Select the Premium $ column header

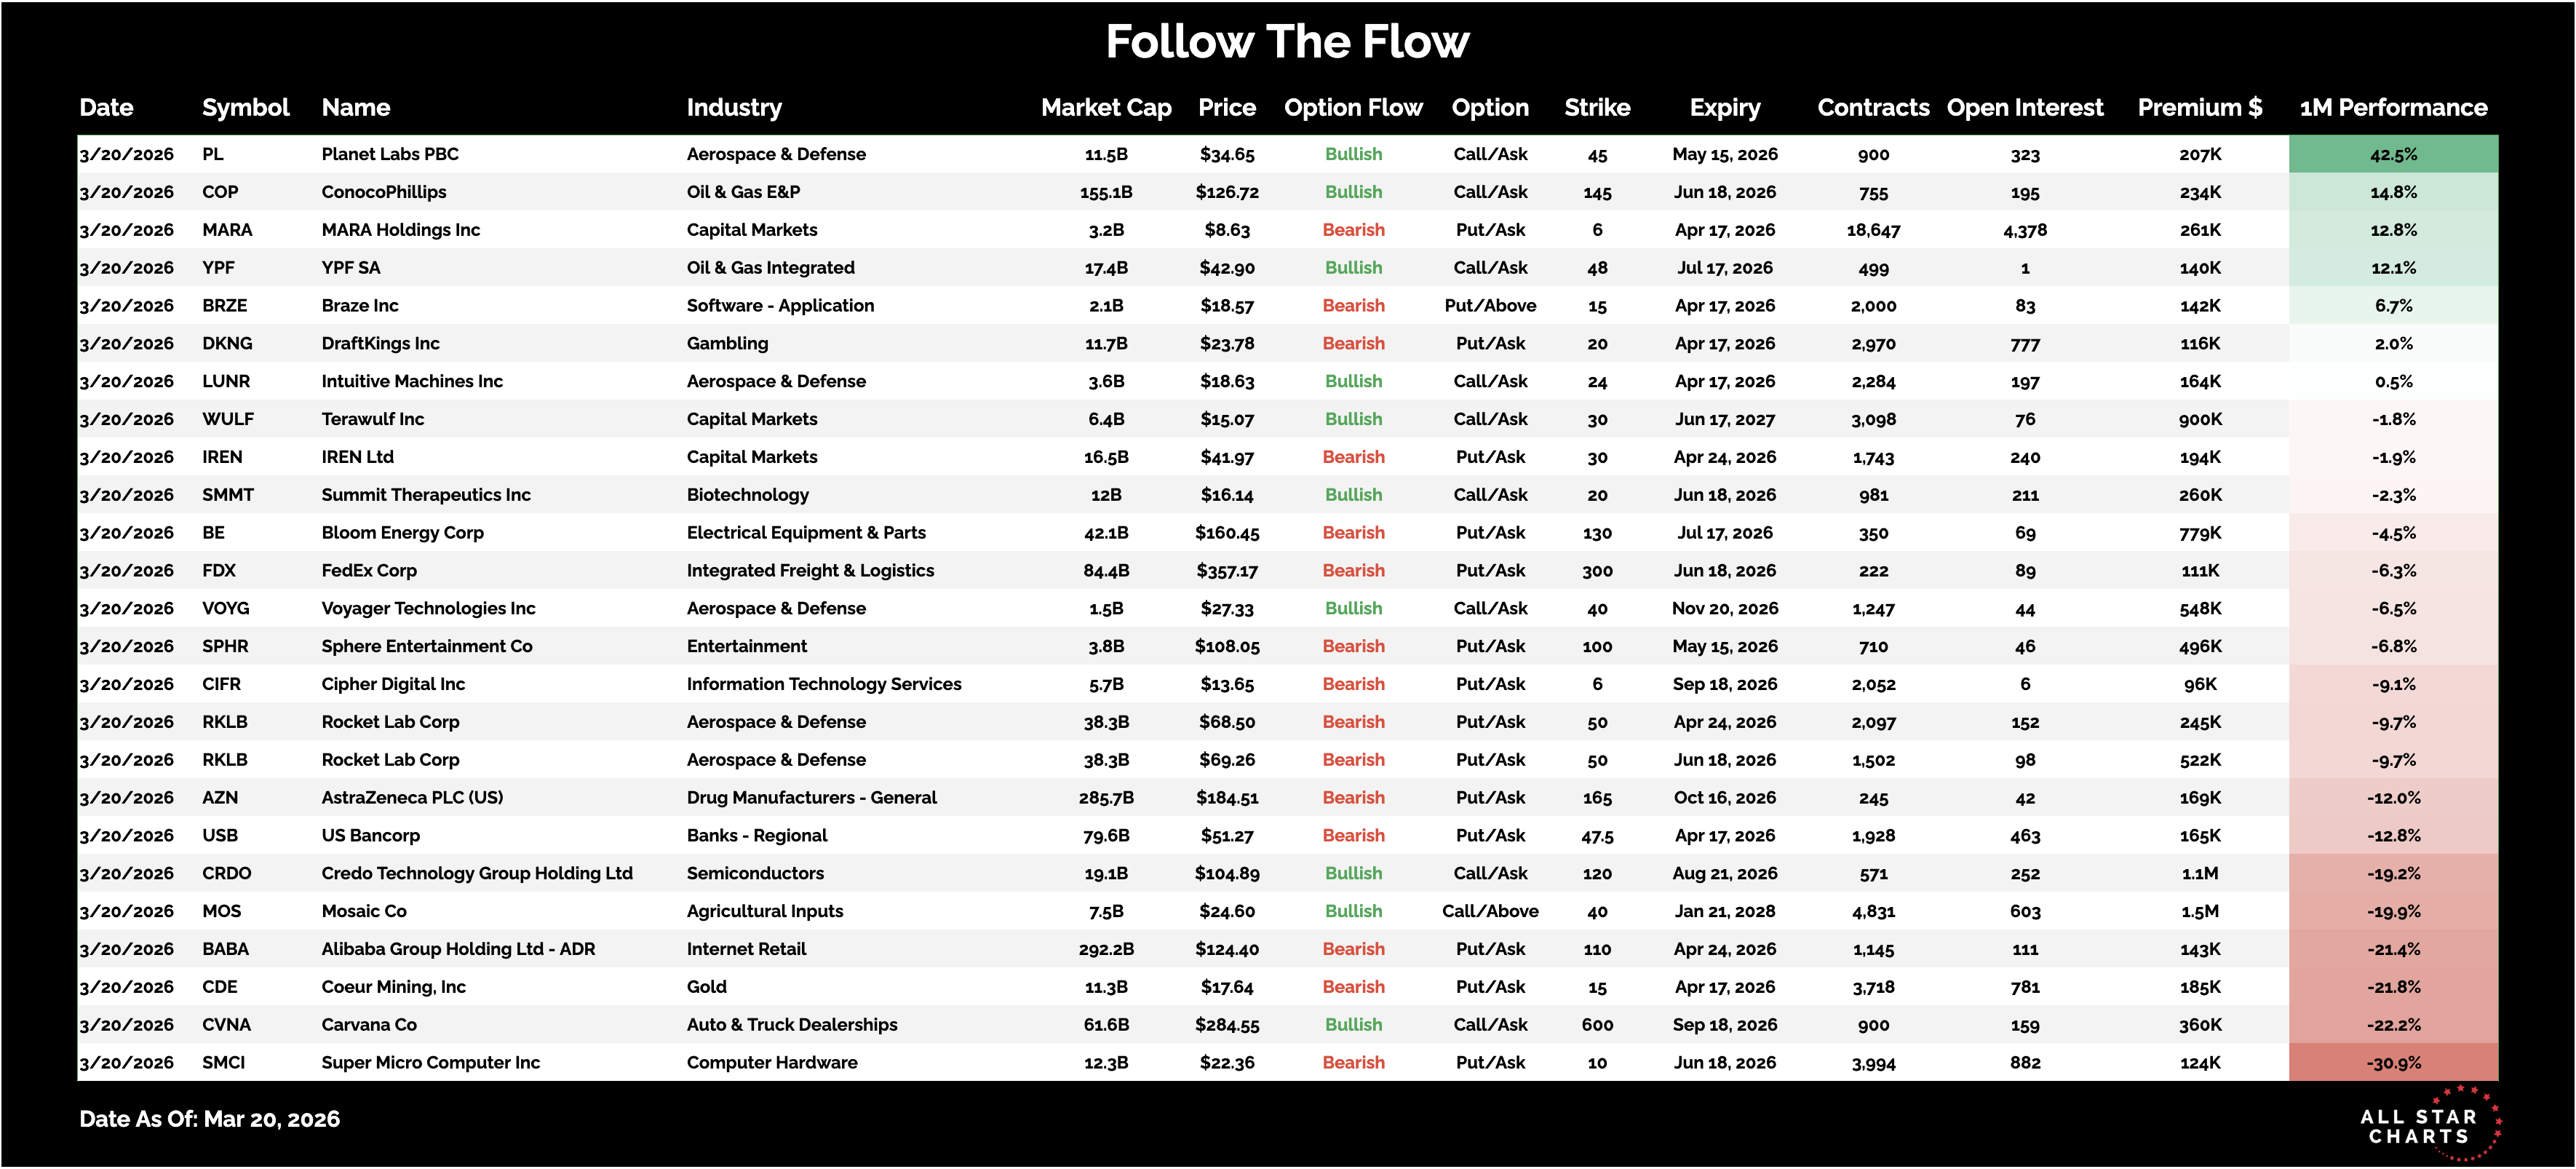[x=2200, y=108]
